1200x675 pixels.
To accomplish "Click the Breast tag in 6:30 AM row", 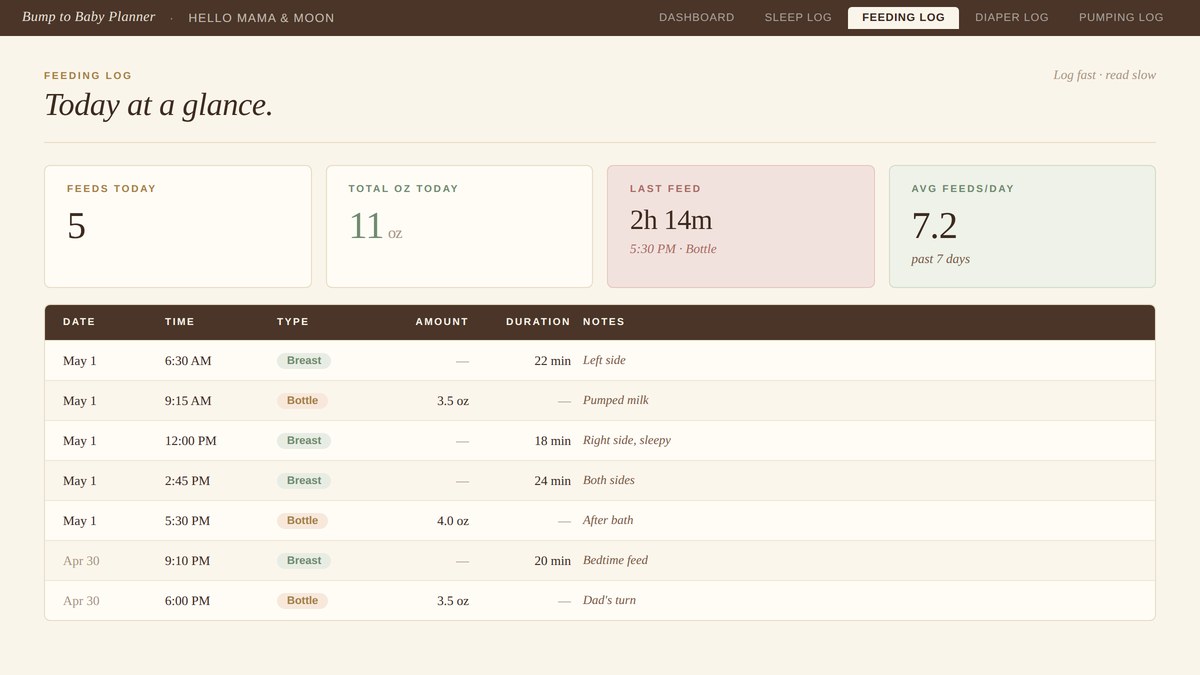I will [304, 361].
